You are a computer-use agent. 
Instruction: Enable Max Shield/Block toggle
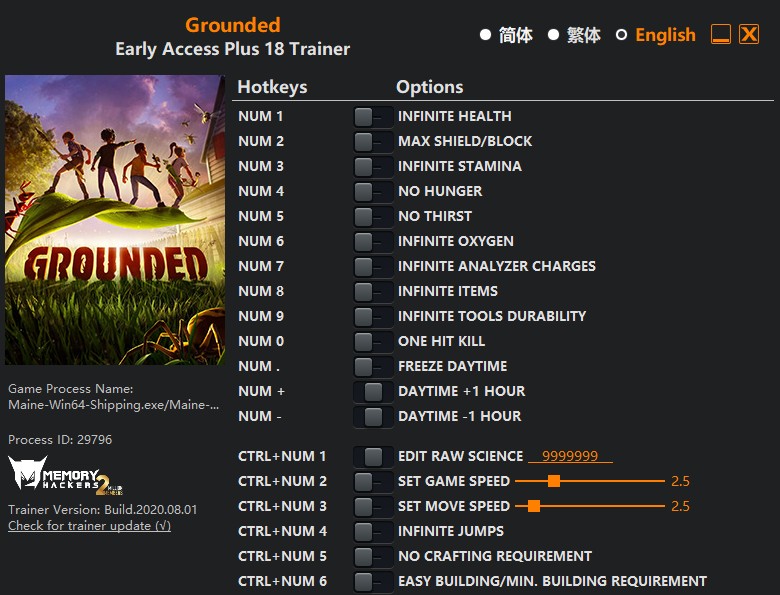[373, 142]
